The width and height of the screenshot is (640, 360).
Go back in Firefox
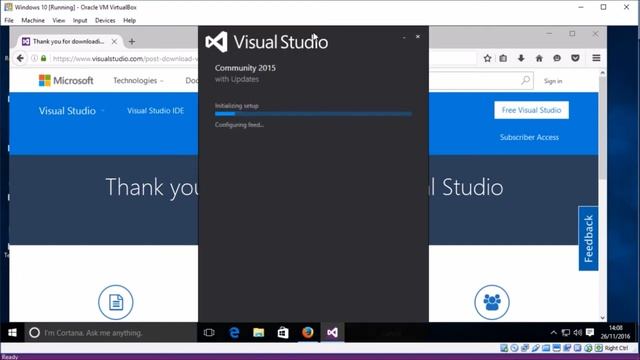click(20, 58)
